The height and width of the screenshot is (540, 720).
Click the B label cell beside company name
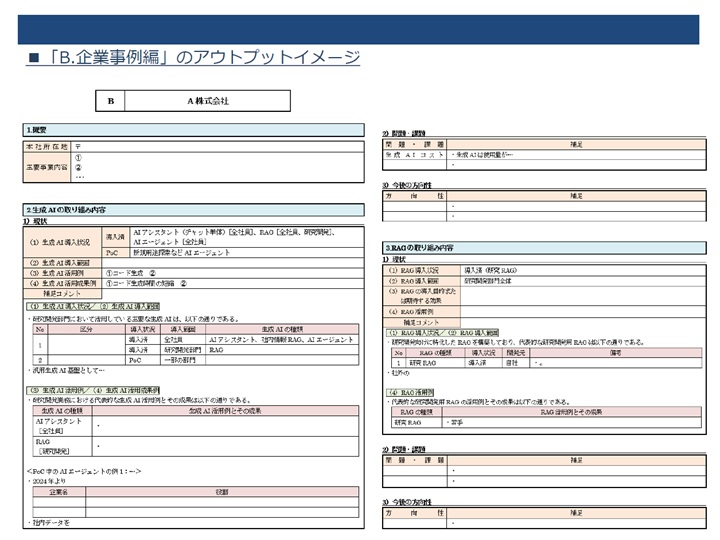coord(110,101)
